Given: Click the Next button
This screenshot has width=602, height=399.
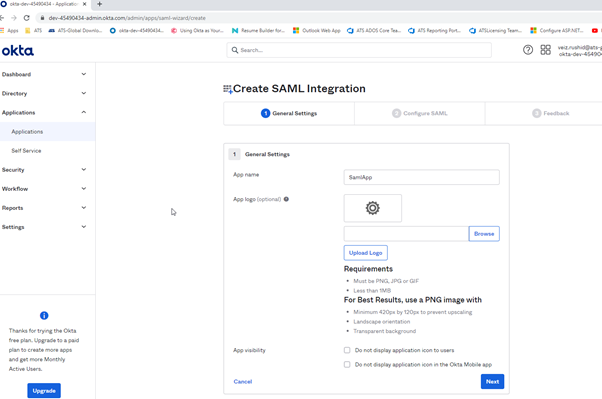Looking at the screenshot, I should tap(492, 381).
